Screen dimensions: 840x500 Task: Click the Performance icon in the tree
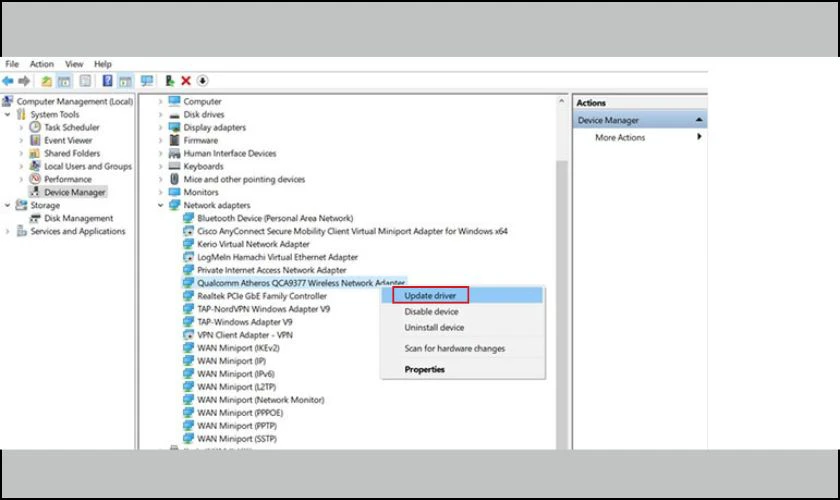coord(35,179)
